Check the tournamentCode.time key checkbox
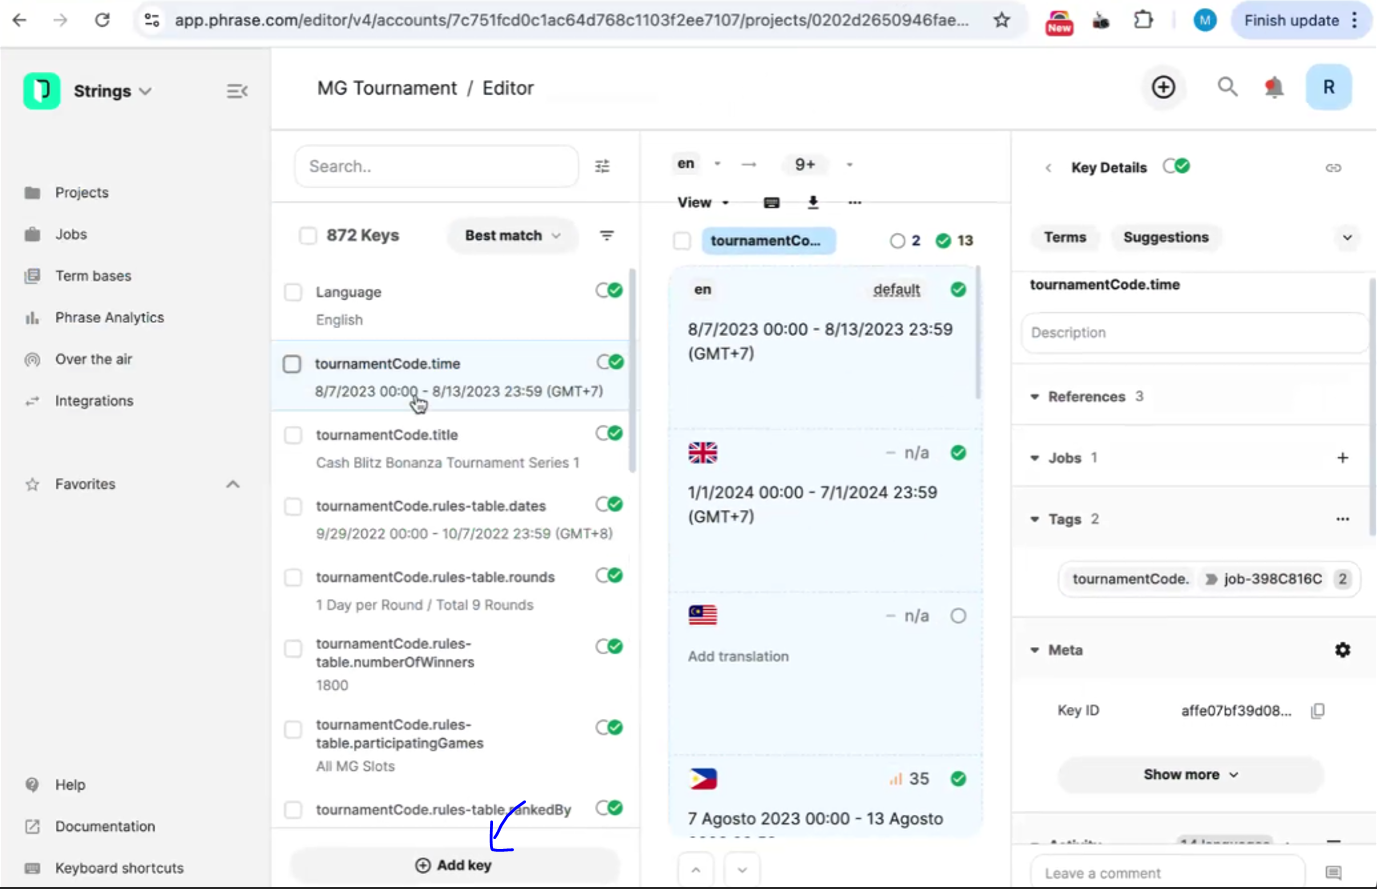This screenshot has width=1377, height=889. (x=292, y=364)
